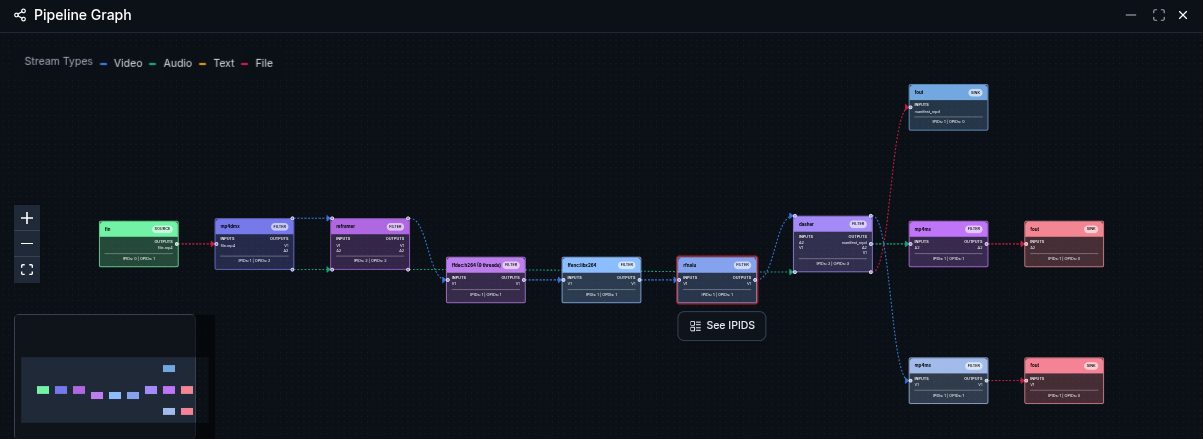Click the Pipeline Graph share-nodes icon
Viewport: 1203px width, 439px height.
point(20,15)
